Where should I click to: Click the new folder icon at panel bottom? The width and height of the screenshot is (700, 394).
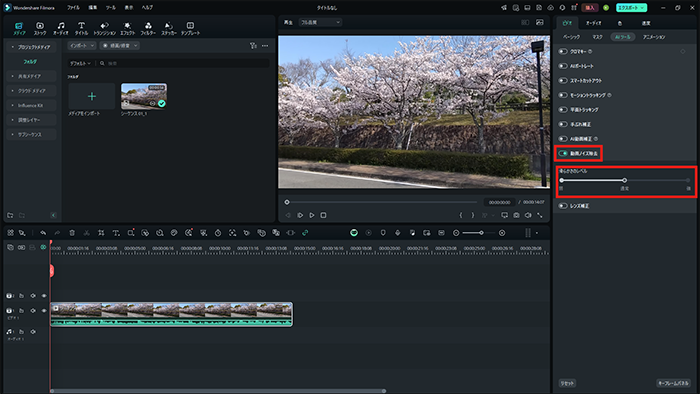(10, 215)
